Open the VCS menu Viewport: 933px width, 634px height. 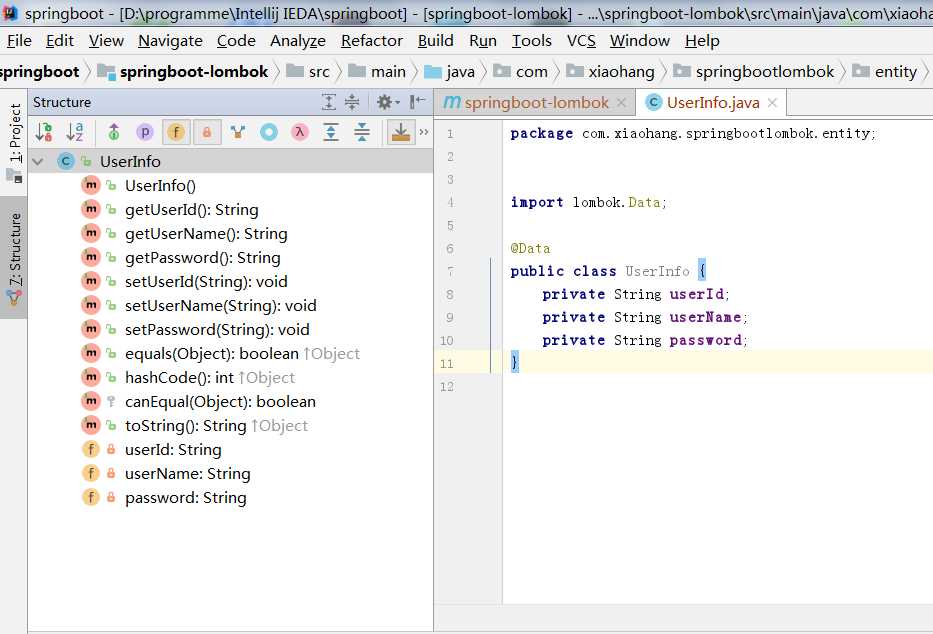tap(581, 40)
